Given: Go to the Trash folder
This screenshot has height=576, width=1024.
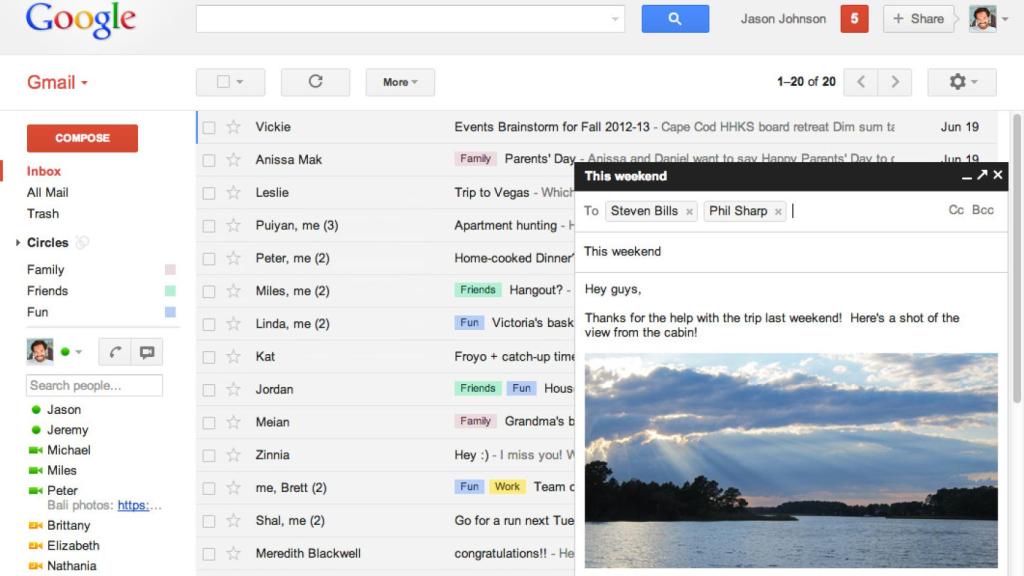Looking at the screenshot, I should click(x=43, y=213).
